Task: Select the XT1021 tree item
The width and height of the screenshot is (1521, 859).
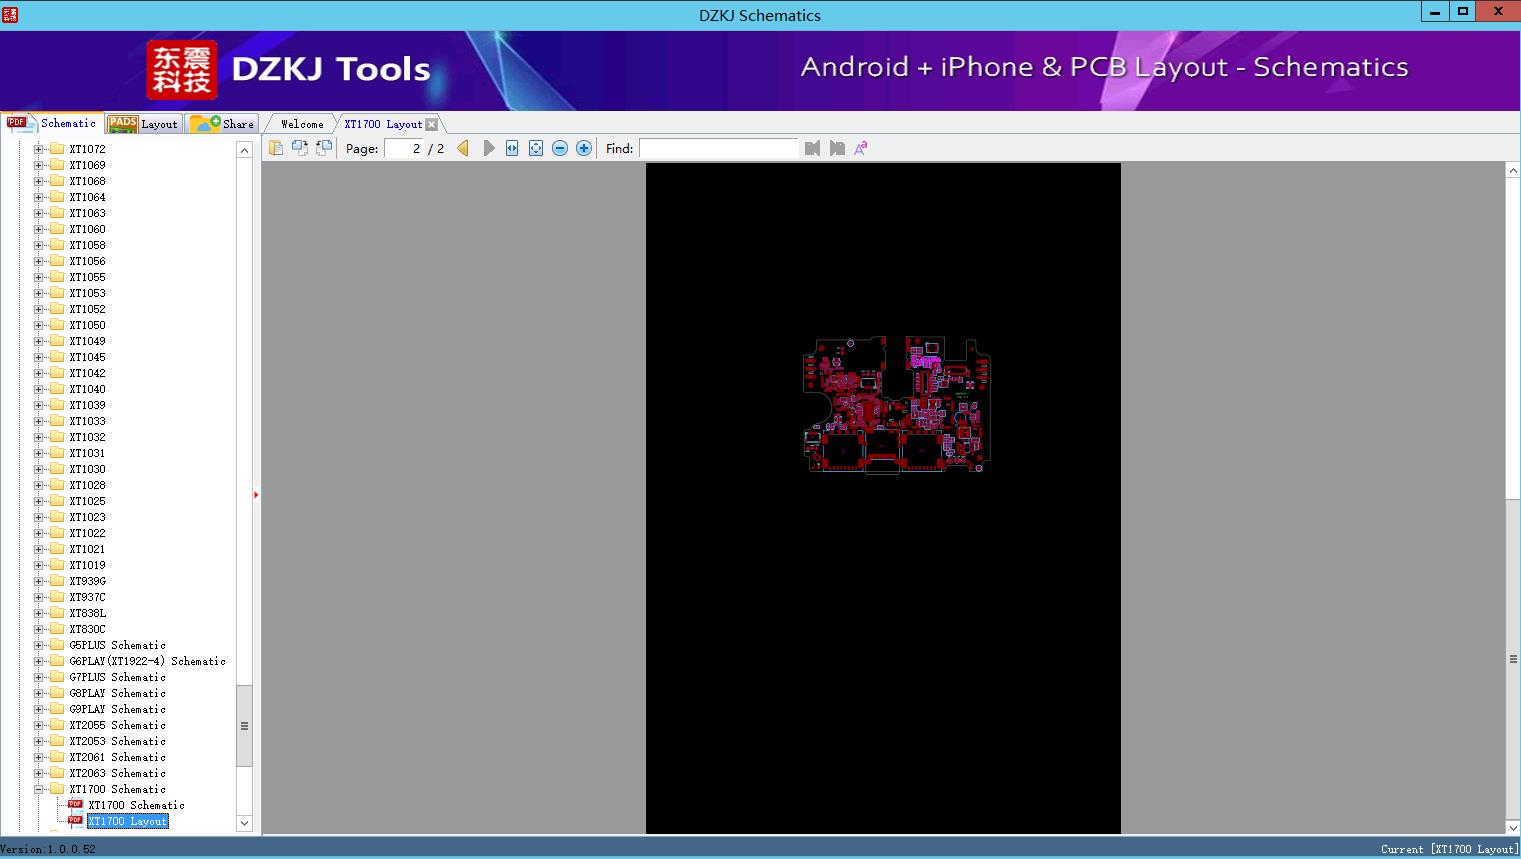Action: point(87,549)
